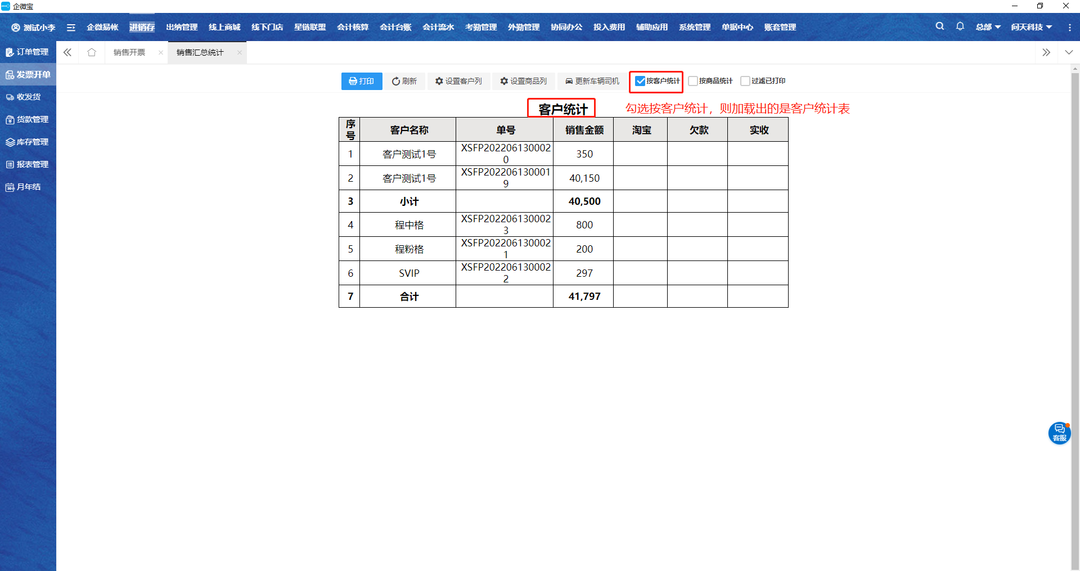Open the 问天科技 dropdown
1080x571 pixels.
click(x=1033, y=27)
